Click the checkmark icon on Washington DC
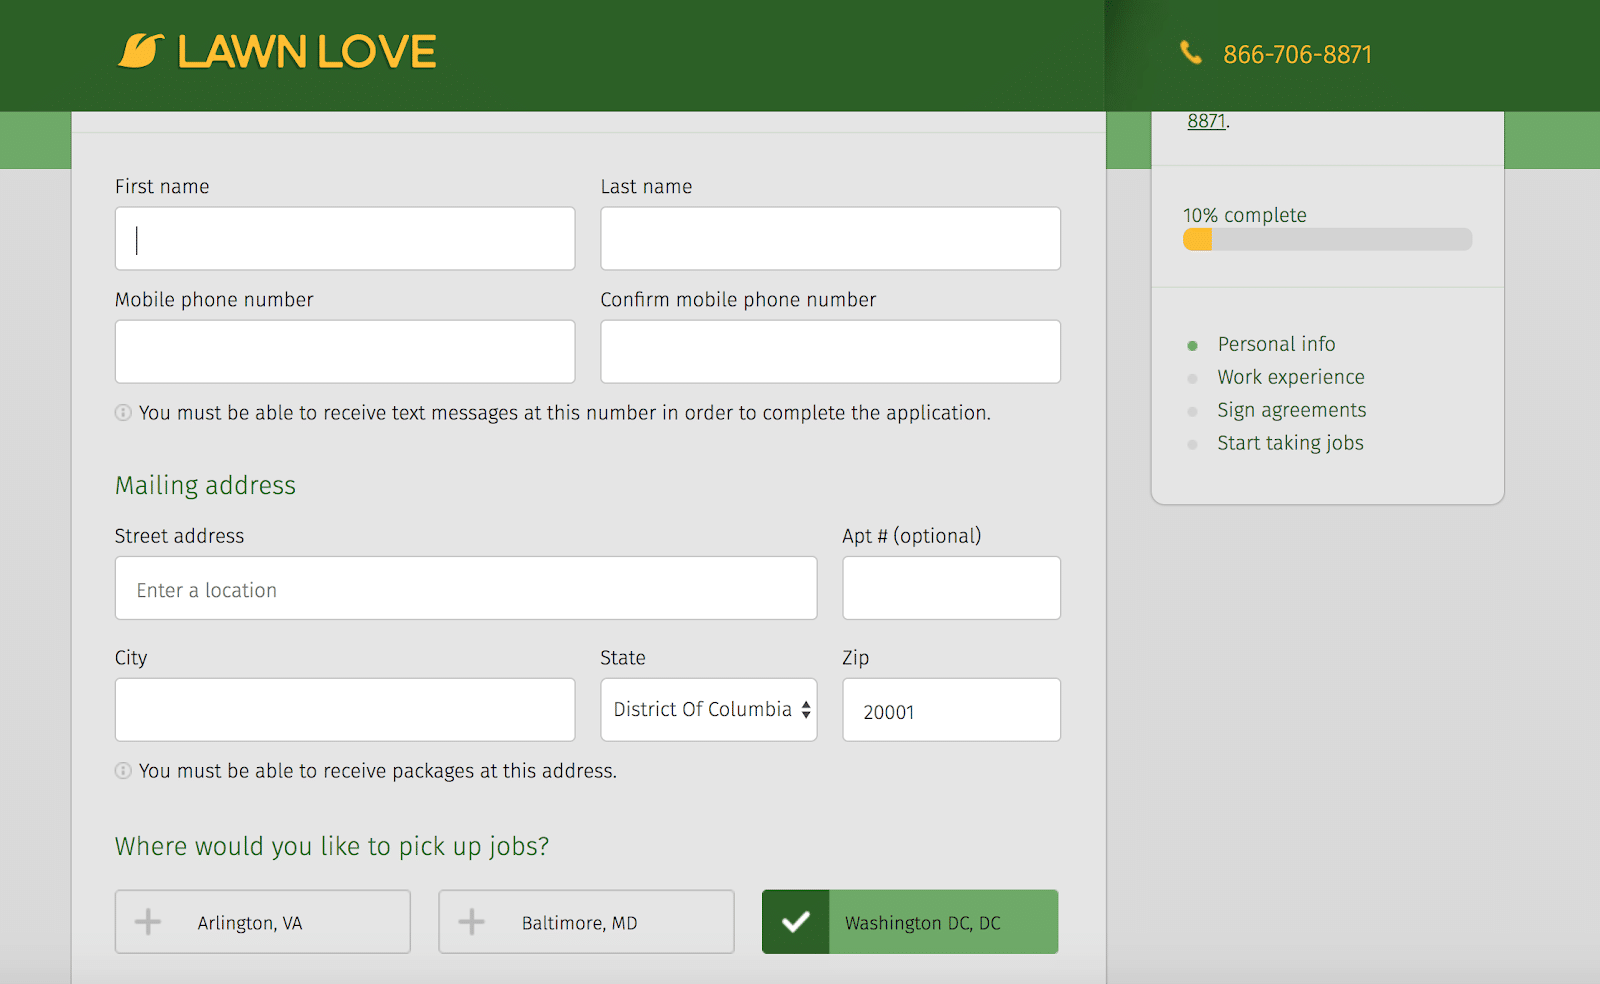 (x=796, y=922)
